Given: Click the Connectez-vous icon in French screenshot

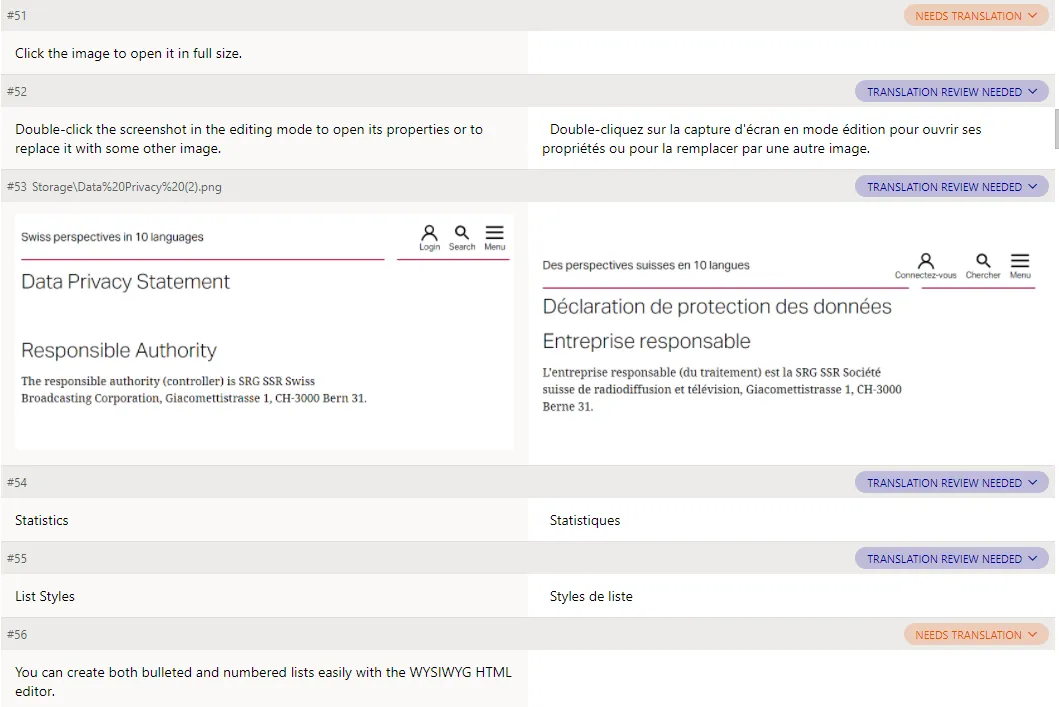Looking at the screenshot, I should pos(926,261).
